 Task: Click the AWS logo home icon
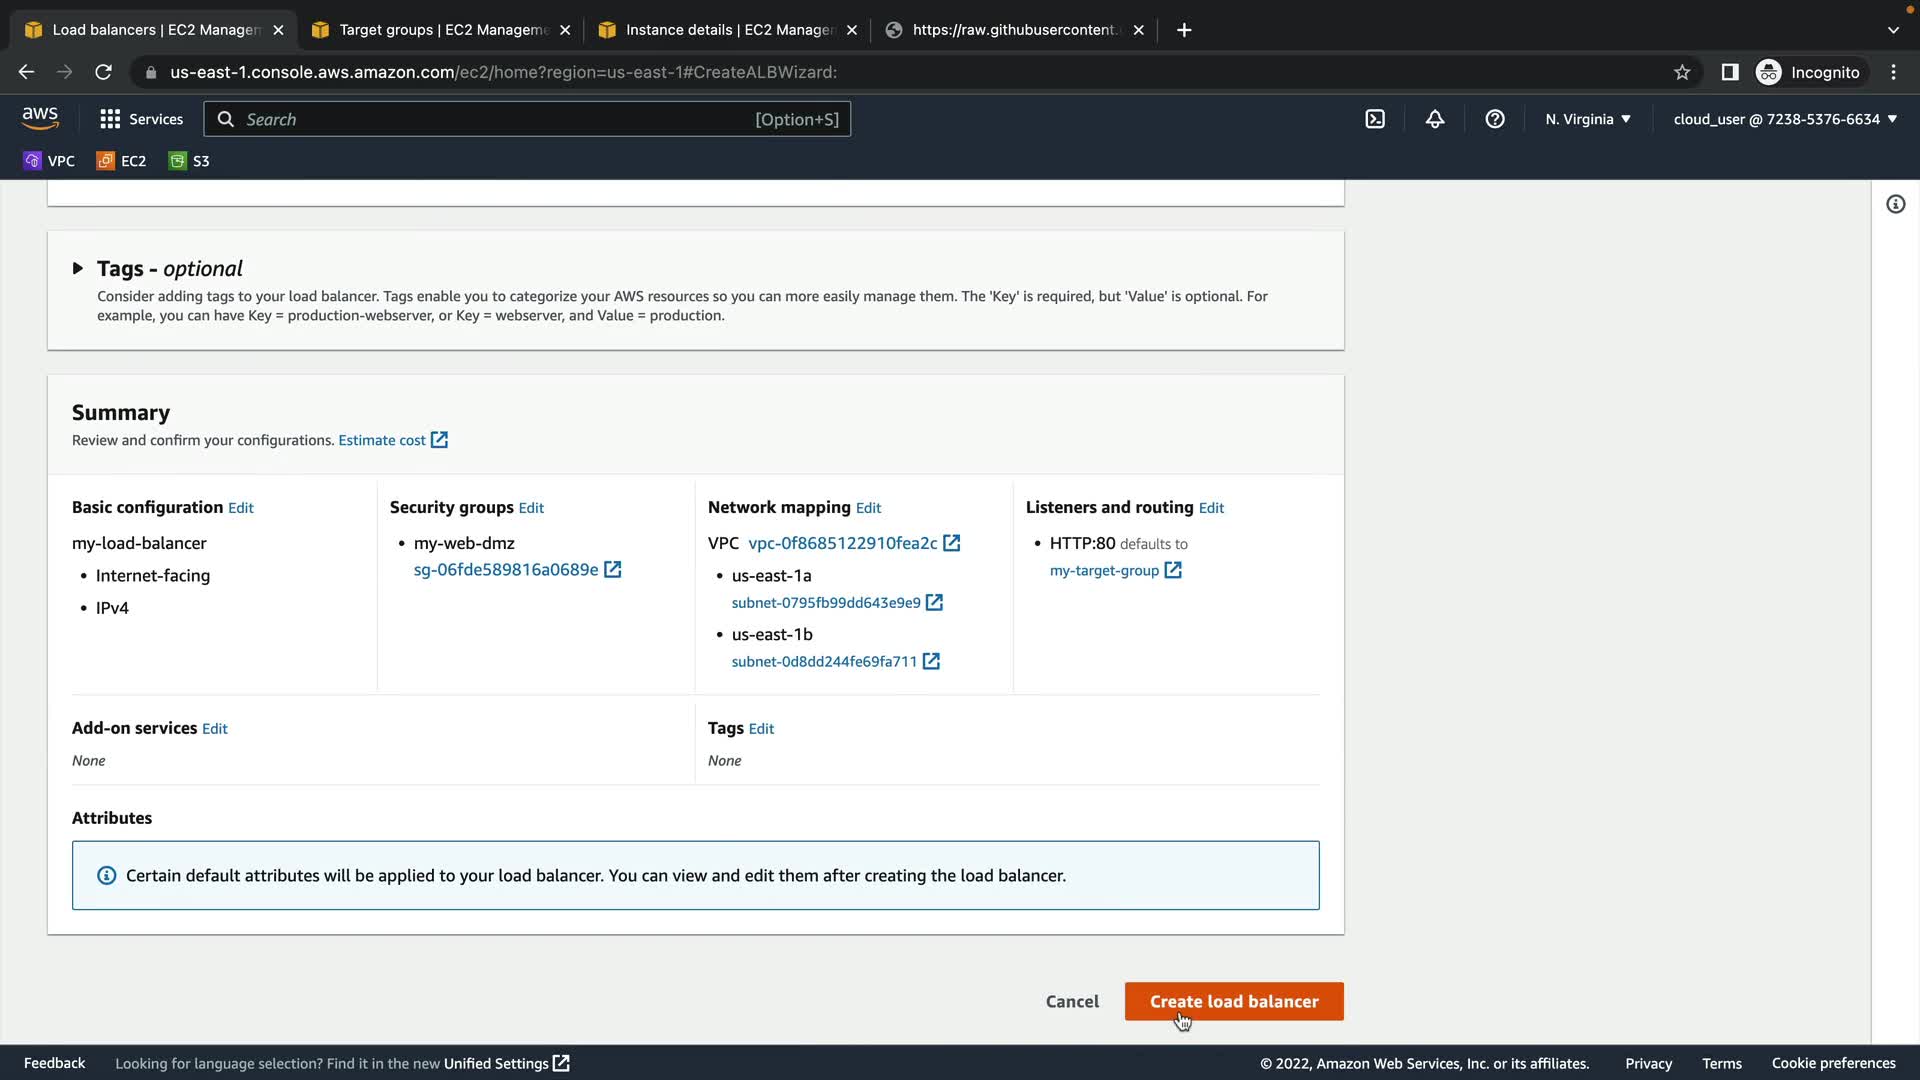pyautogui.click(x=40, y=118)
